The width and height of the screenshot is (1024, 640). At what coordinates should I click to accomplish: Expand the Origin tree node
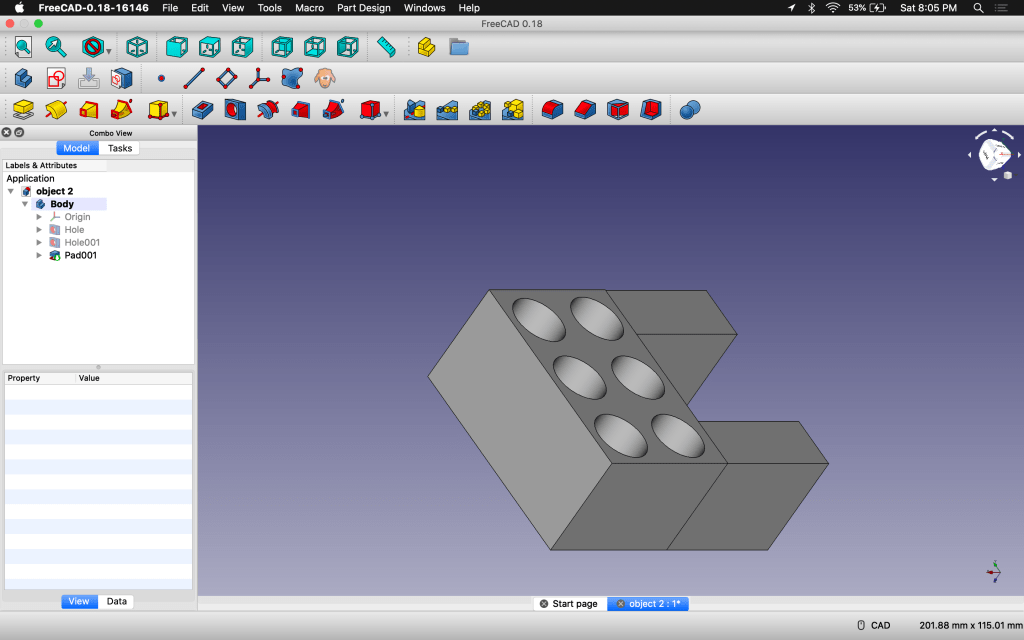click(x=40, y=217)
